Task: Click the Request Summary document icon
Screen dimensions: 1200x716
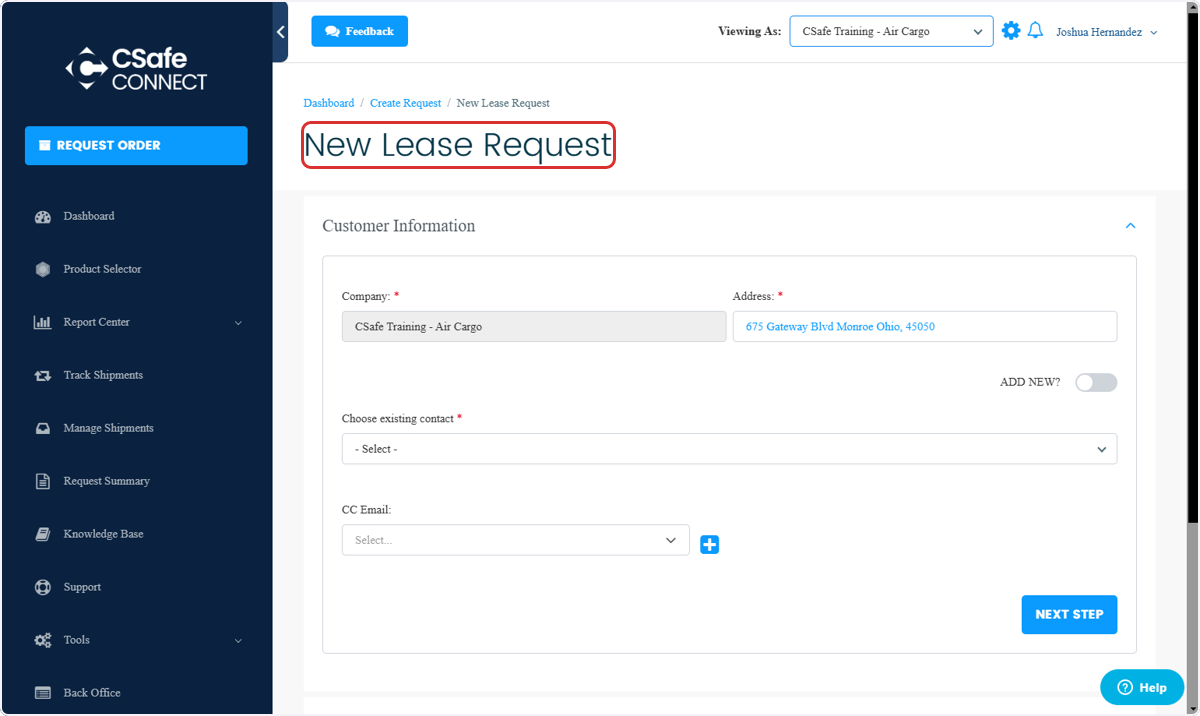Action: click(x=43, y=481)
